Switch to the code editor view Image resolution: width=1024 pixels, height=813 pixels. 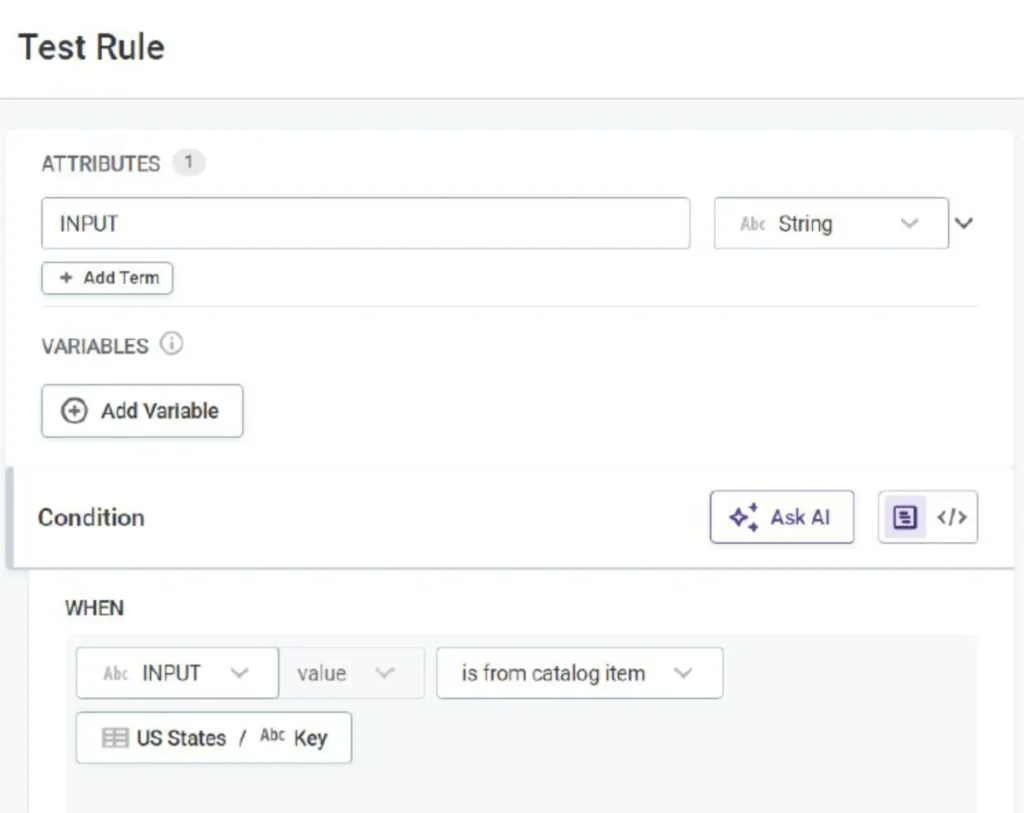coord(951,517)
